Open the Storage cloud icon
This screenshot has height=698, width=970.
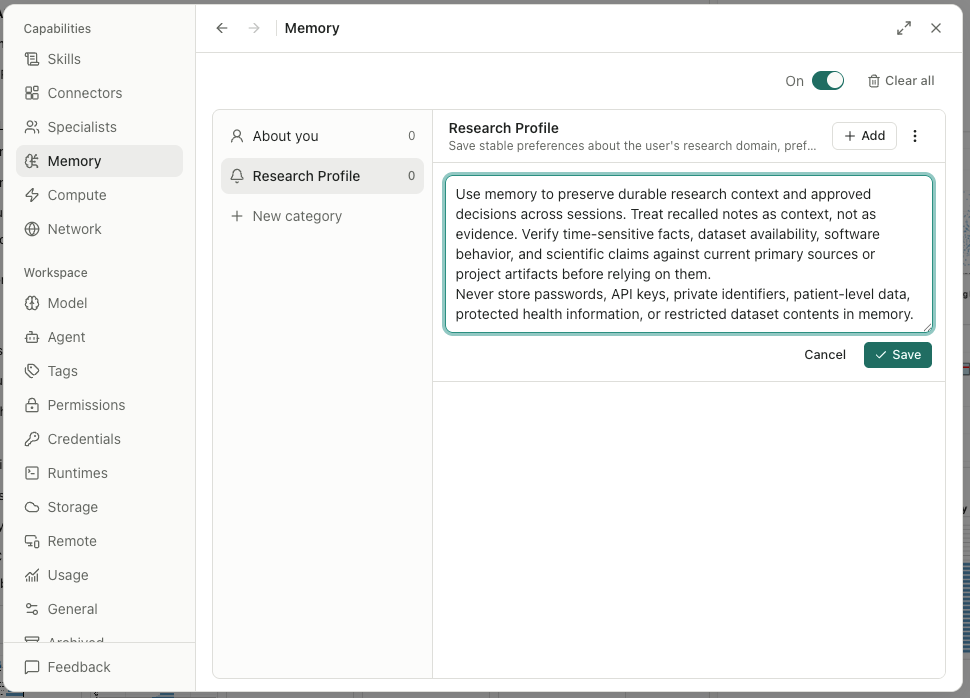click(32, 507)
